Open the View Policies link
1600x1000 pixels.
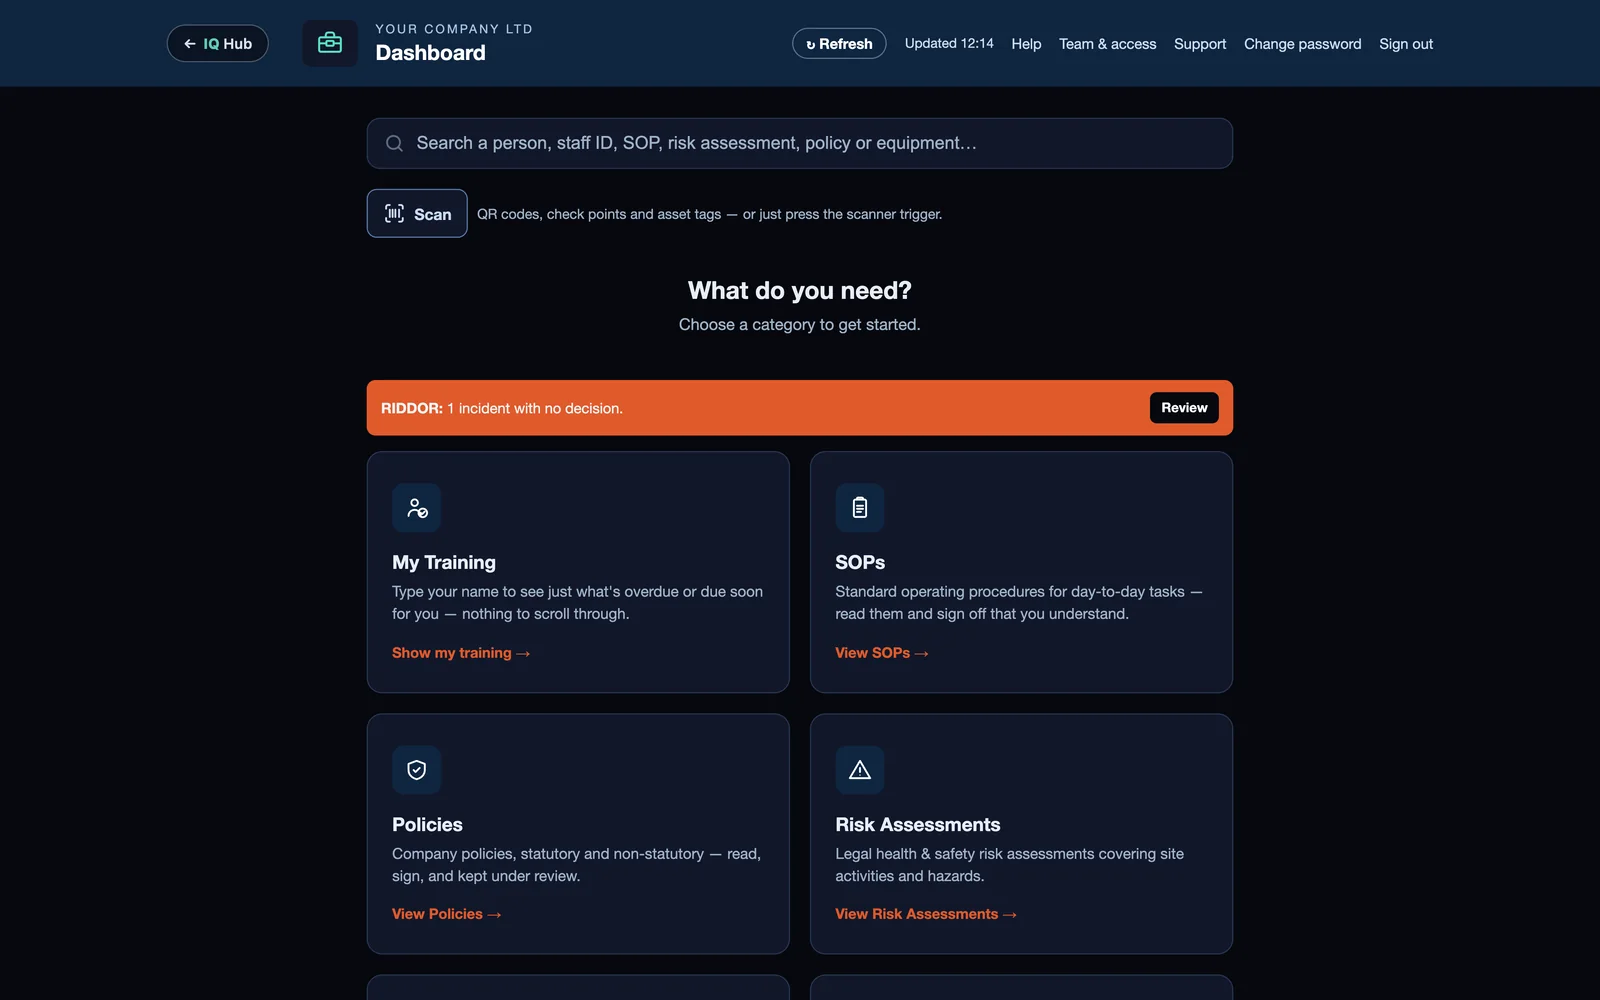click(447, 914)
